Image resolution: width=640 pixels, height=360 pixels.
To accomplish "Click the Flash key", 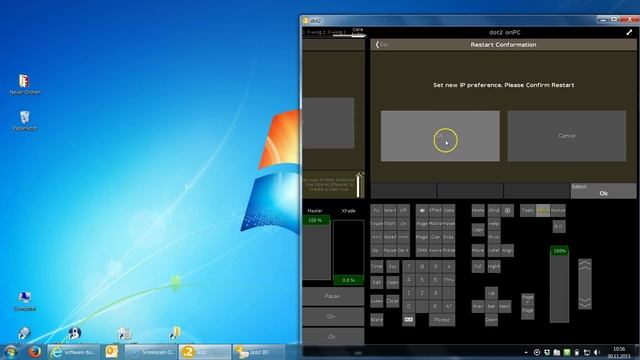I will coord(390,224).
